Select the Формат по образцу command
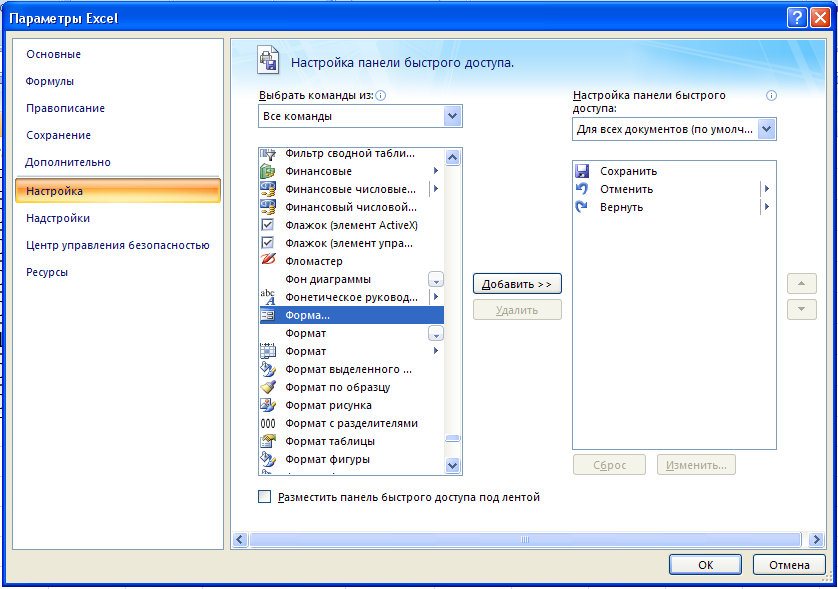 point(352,387)
